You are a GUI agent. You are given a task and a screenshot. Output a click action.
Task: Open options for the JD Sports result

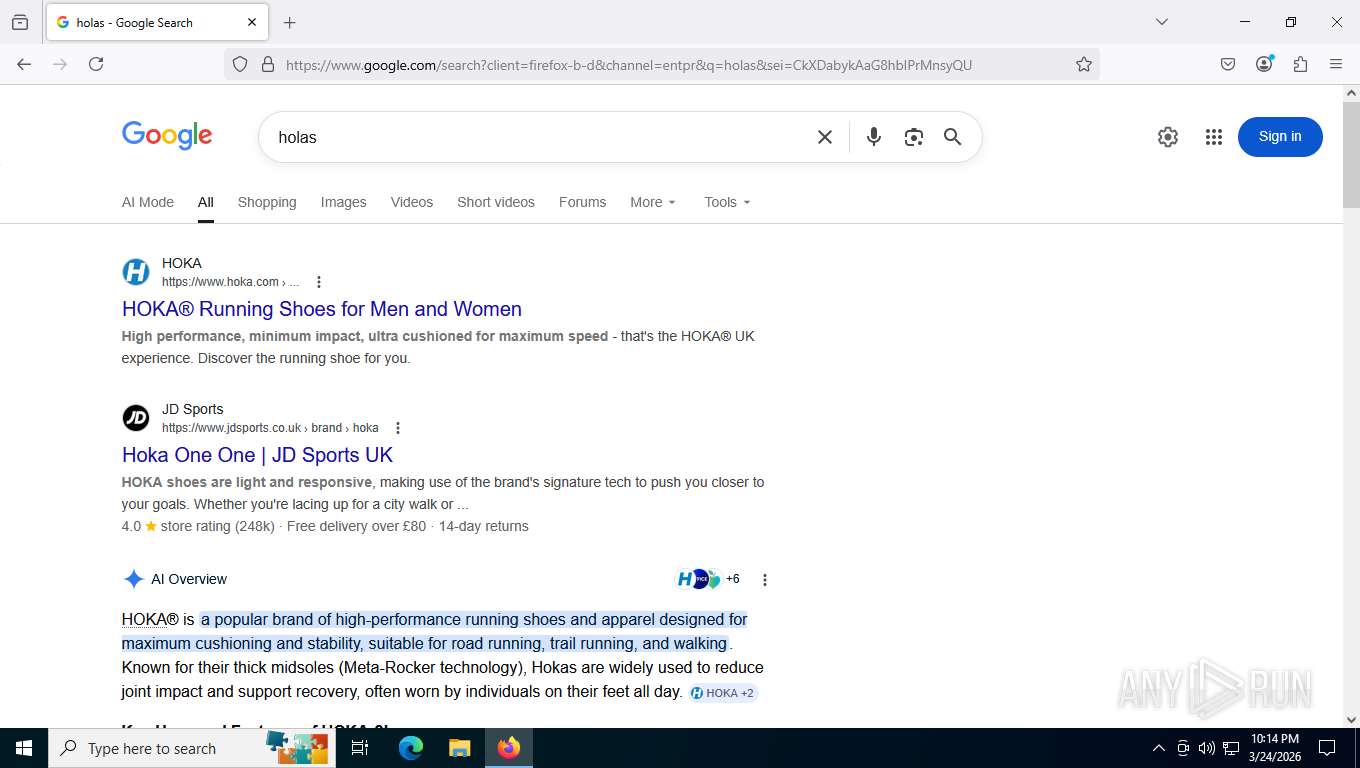coord(398,428)
